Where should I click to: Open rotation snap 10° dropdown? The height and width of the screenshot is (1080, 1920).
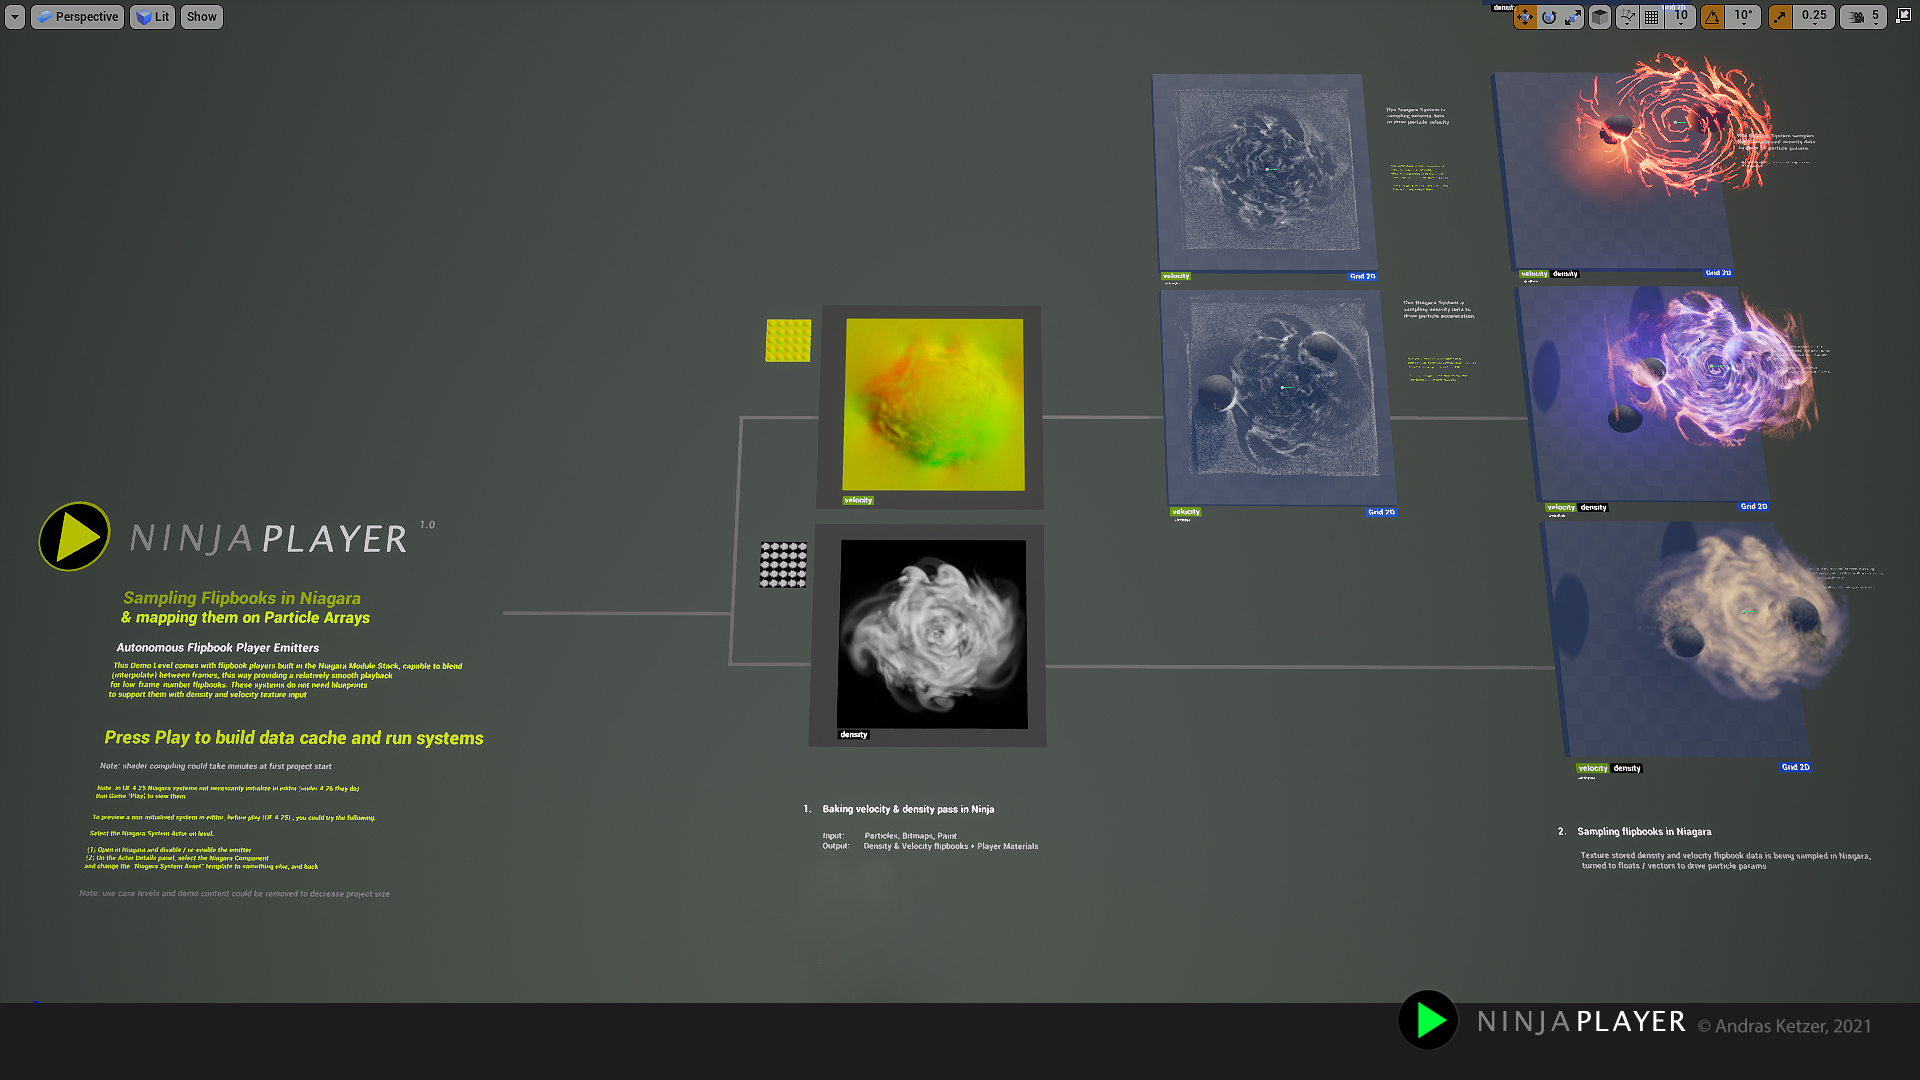[1743, 17]
